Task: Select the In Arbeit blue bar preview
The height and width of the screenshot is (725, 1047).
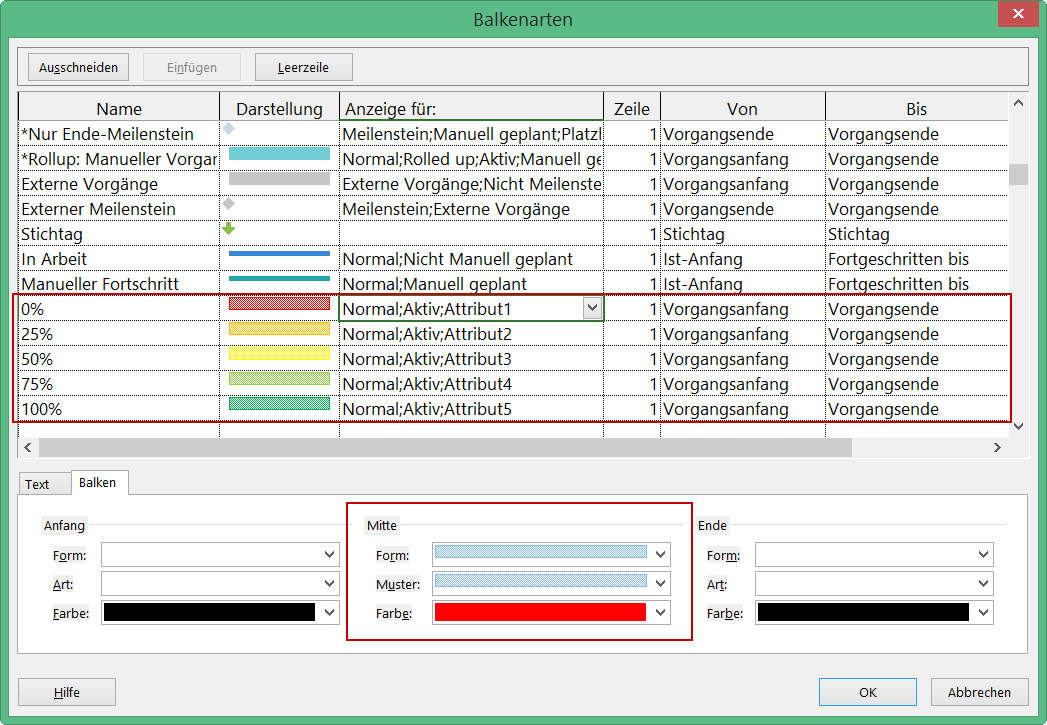Action: click(279, 254)
